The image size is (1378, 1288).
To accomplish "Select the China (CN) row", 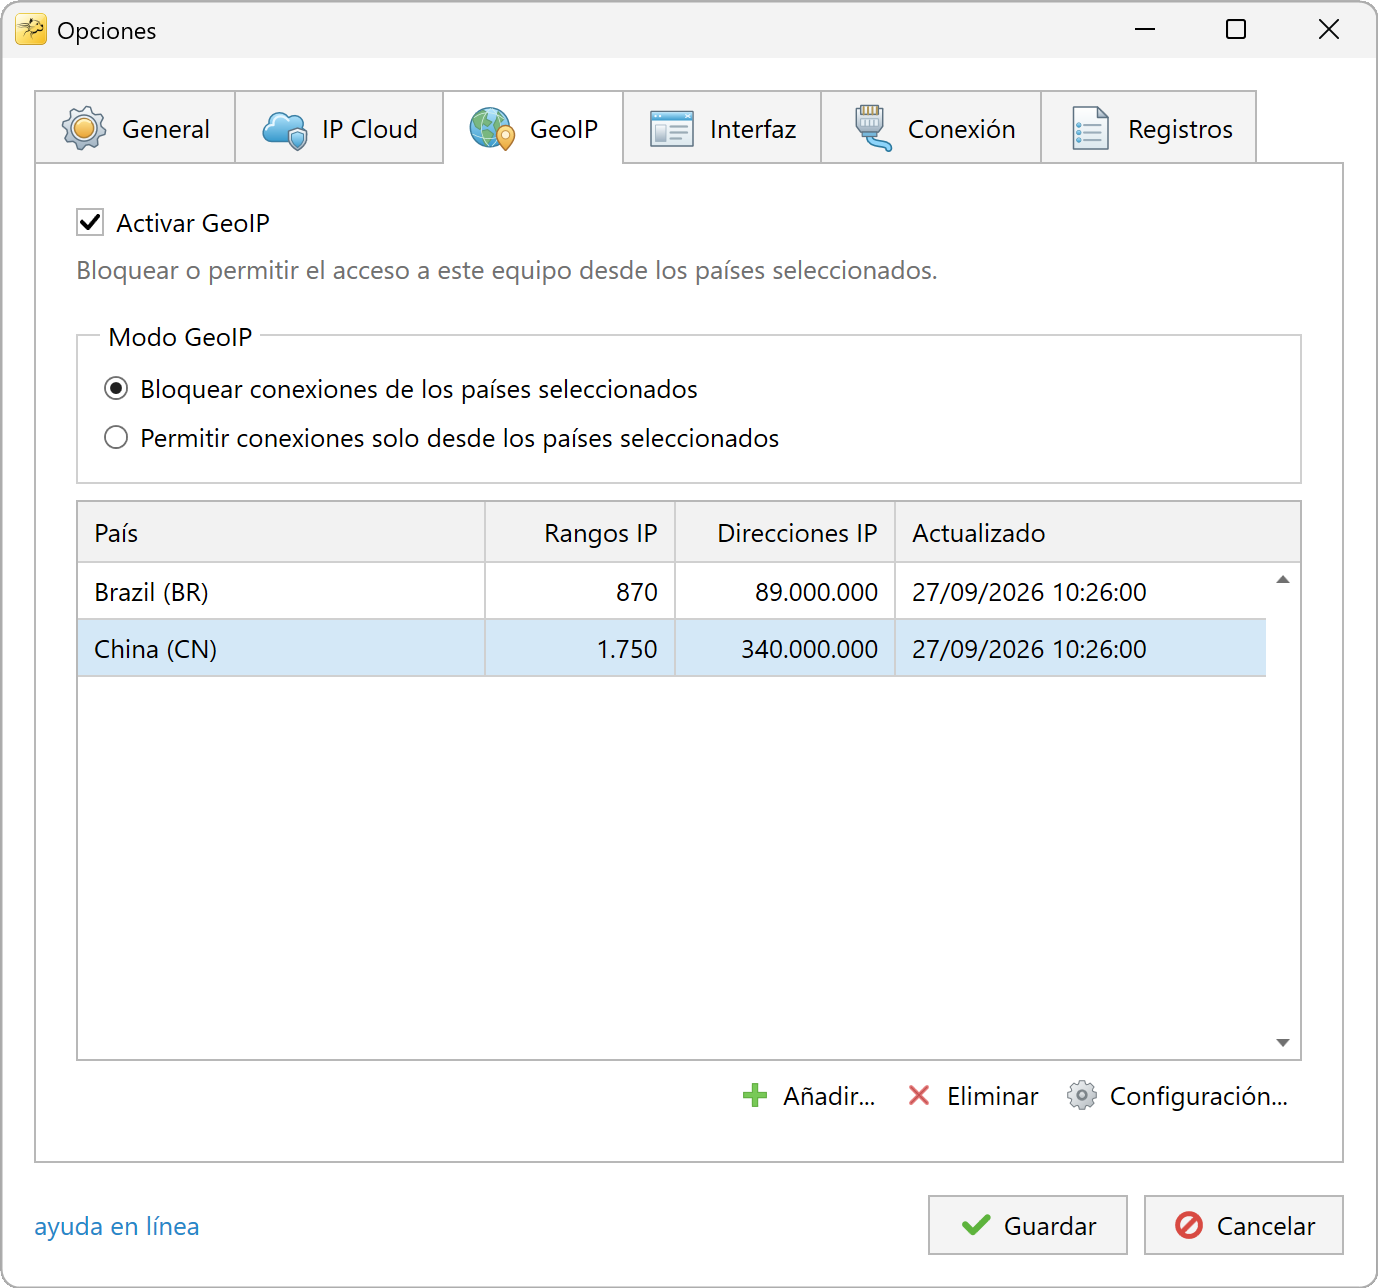I will pyautogui.click(x=672, y=648).
